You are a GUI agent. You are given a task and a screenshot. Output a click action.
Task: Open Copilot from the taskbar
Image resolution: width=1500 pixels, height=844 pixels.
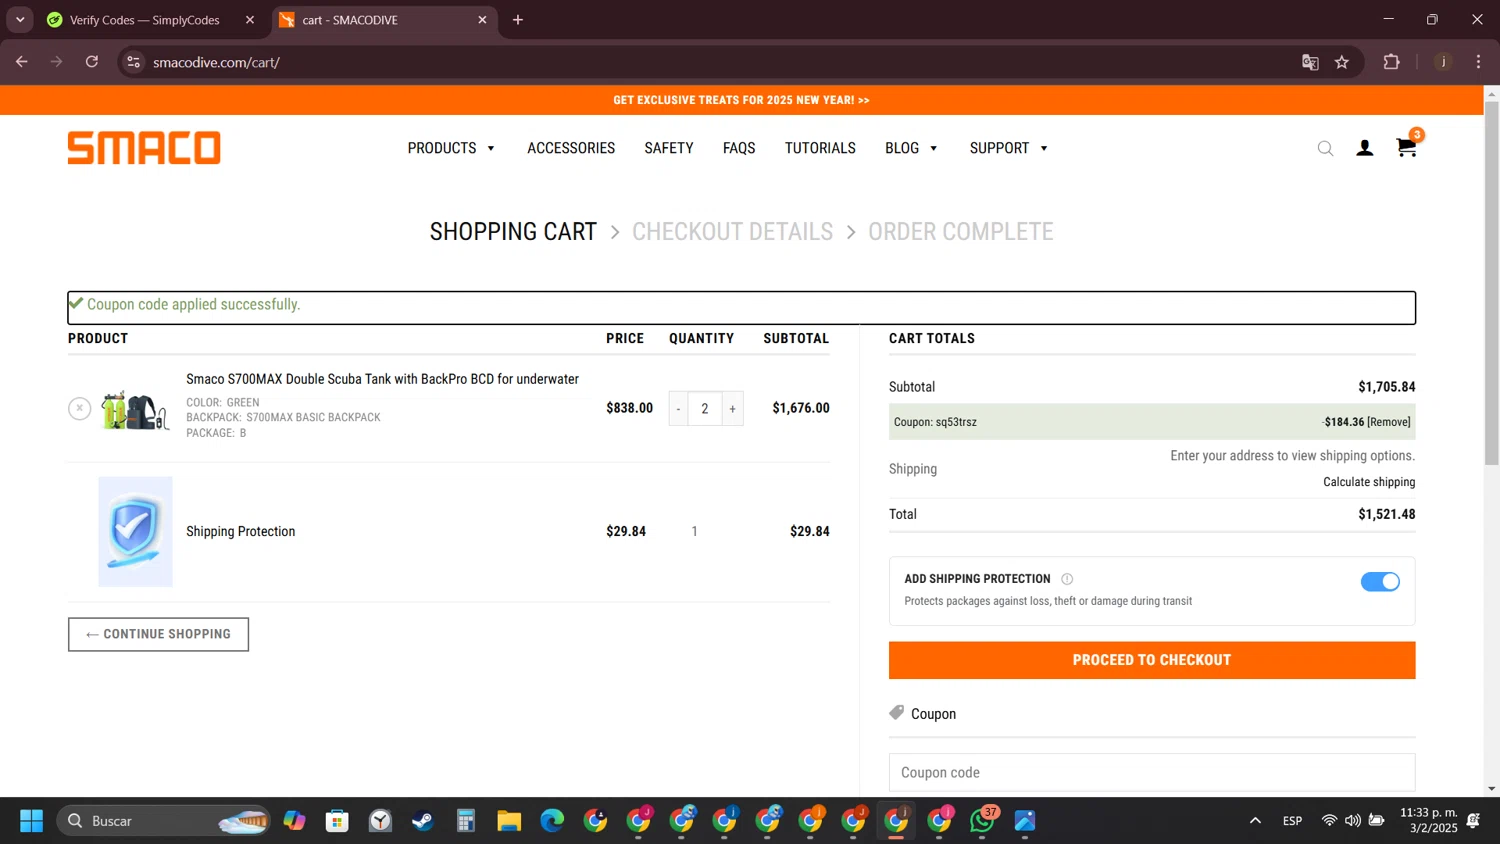point(294,821)
